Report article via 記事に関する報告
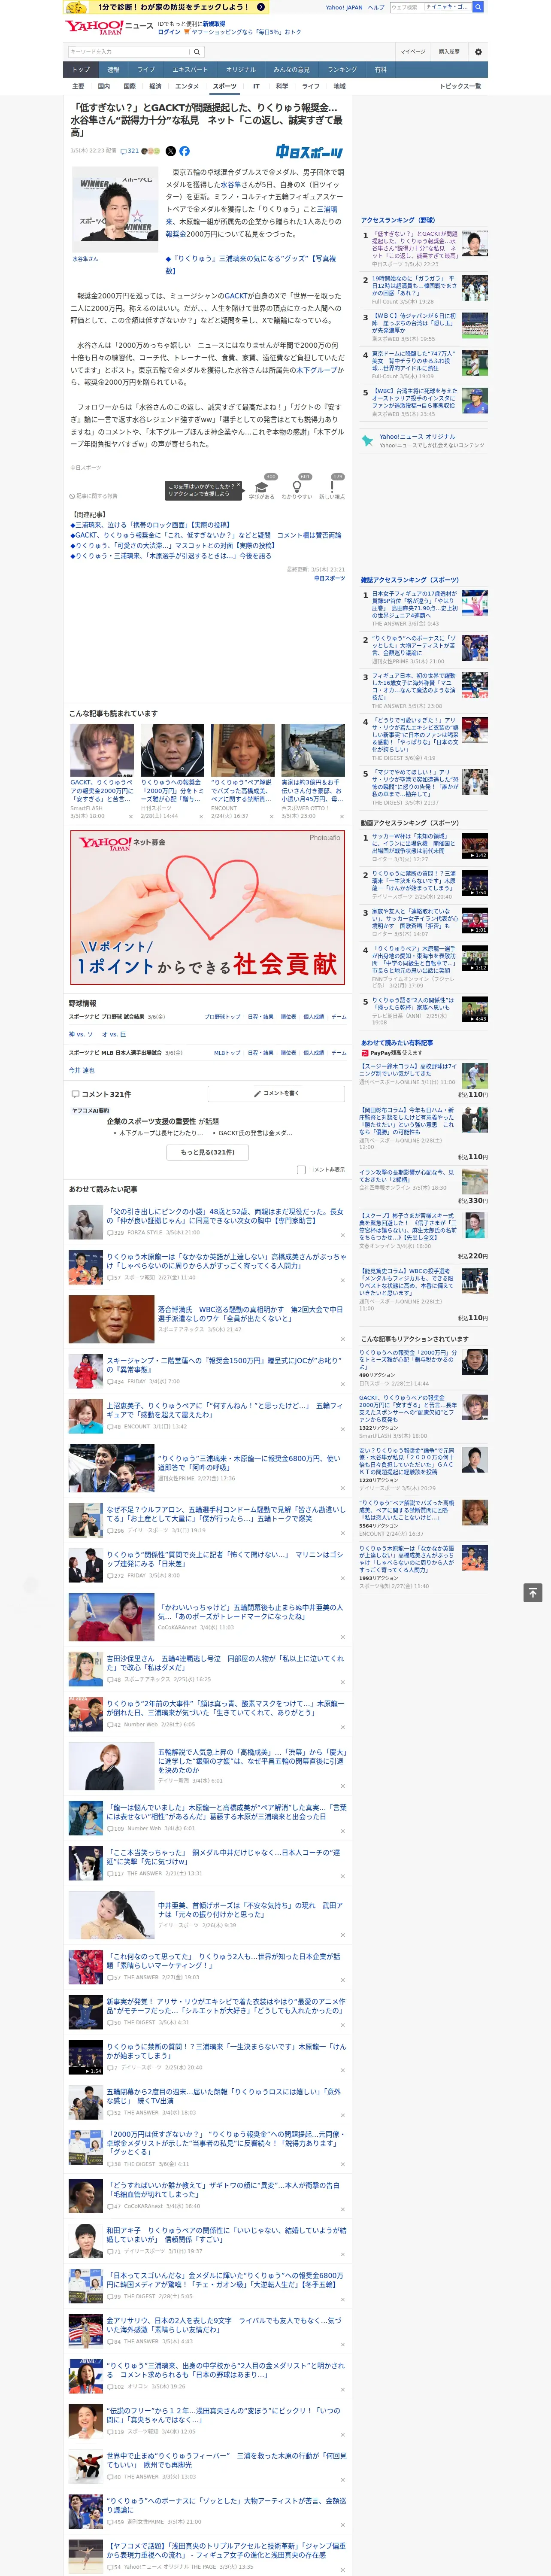Screen dimensions: 551x2576 point(94,495)
